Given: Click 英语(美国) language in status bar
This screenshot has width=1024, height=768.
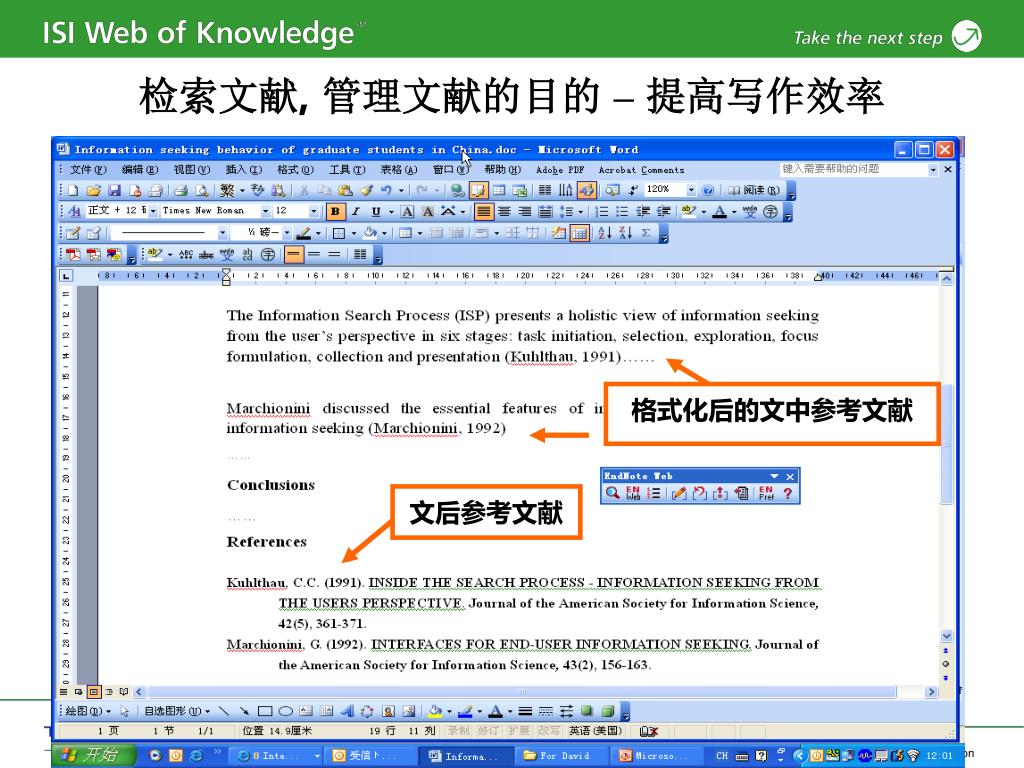Looking at the screenshot, I should point(595,731).
